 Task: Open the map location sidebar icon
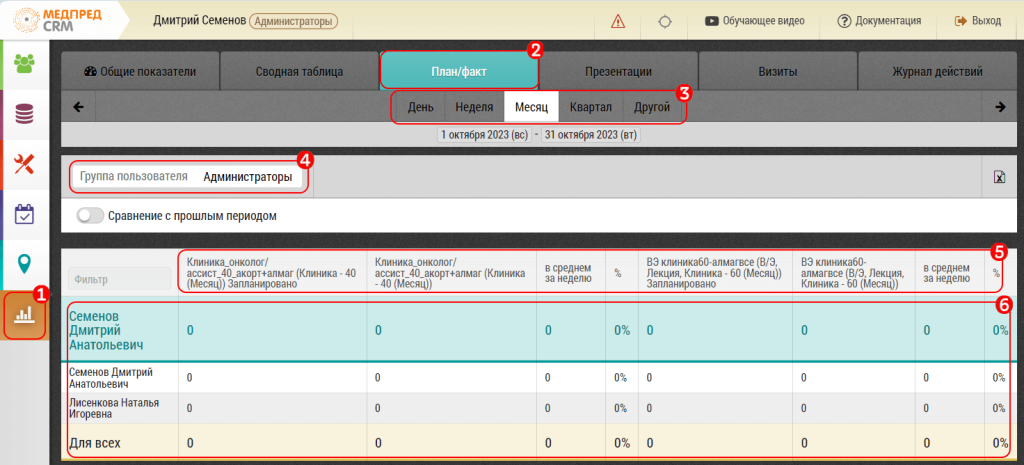[24, 263]
